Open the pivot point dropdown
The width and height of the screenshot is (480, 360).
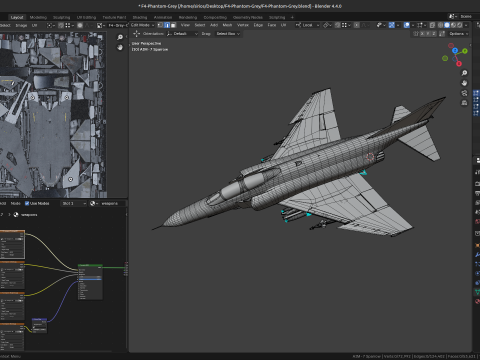pyautogui.click(x=327, y=25)
